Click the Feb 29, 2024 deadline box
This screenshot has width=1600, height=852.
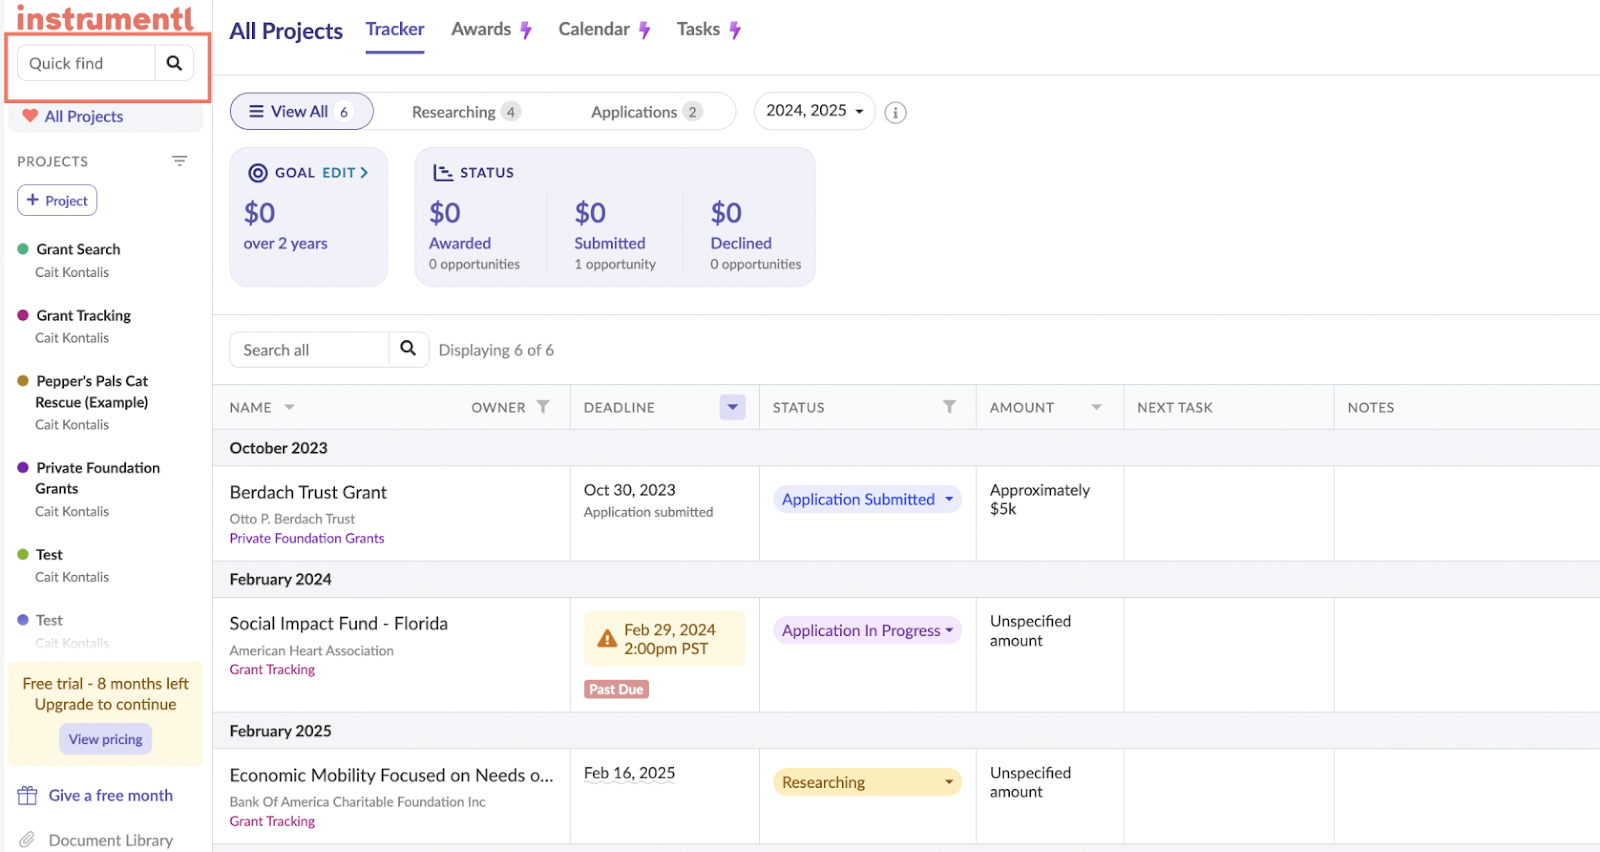point(665,638)
